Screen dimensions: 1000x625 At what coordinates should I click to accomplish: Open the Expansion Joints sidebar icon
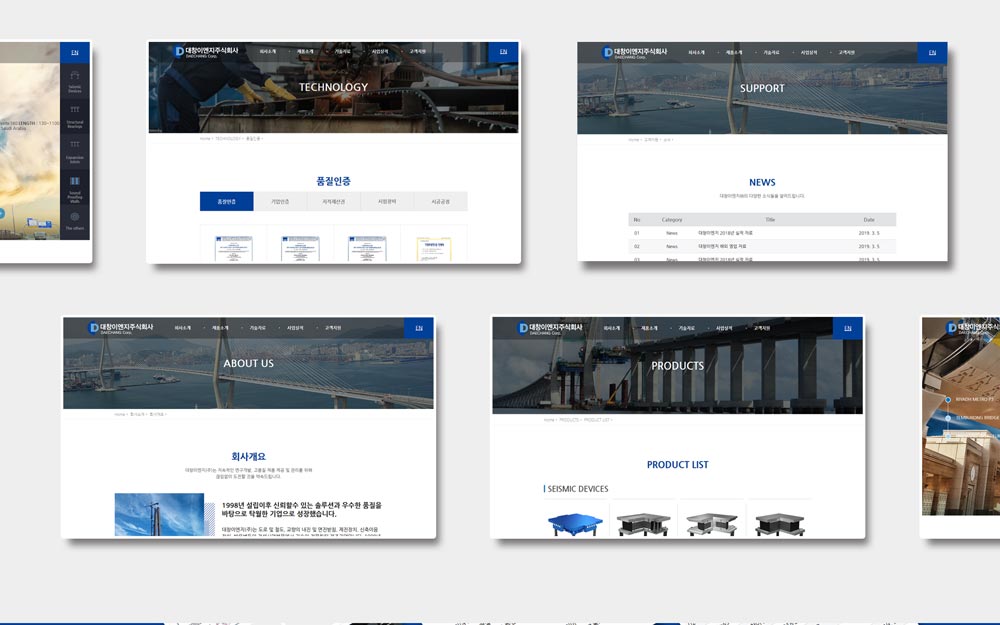pyautogui.click(x=75, y=151)
